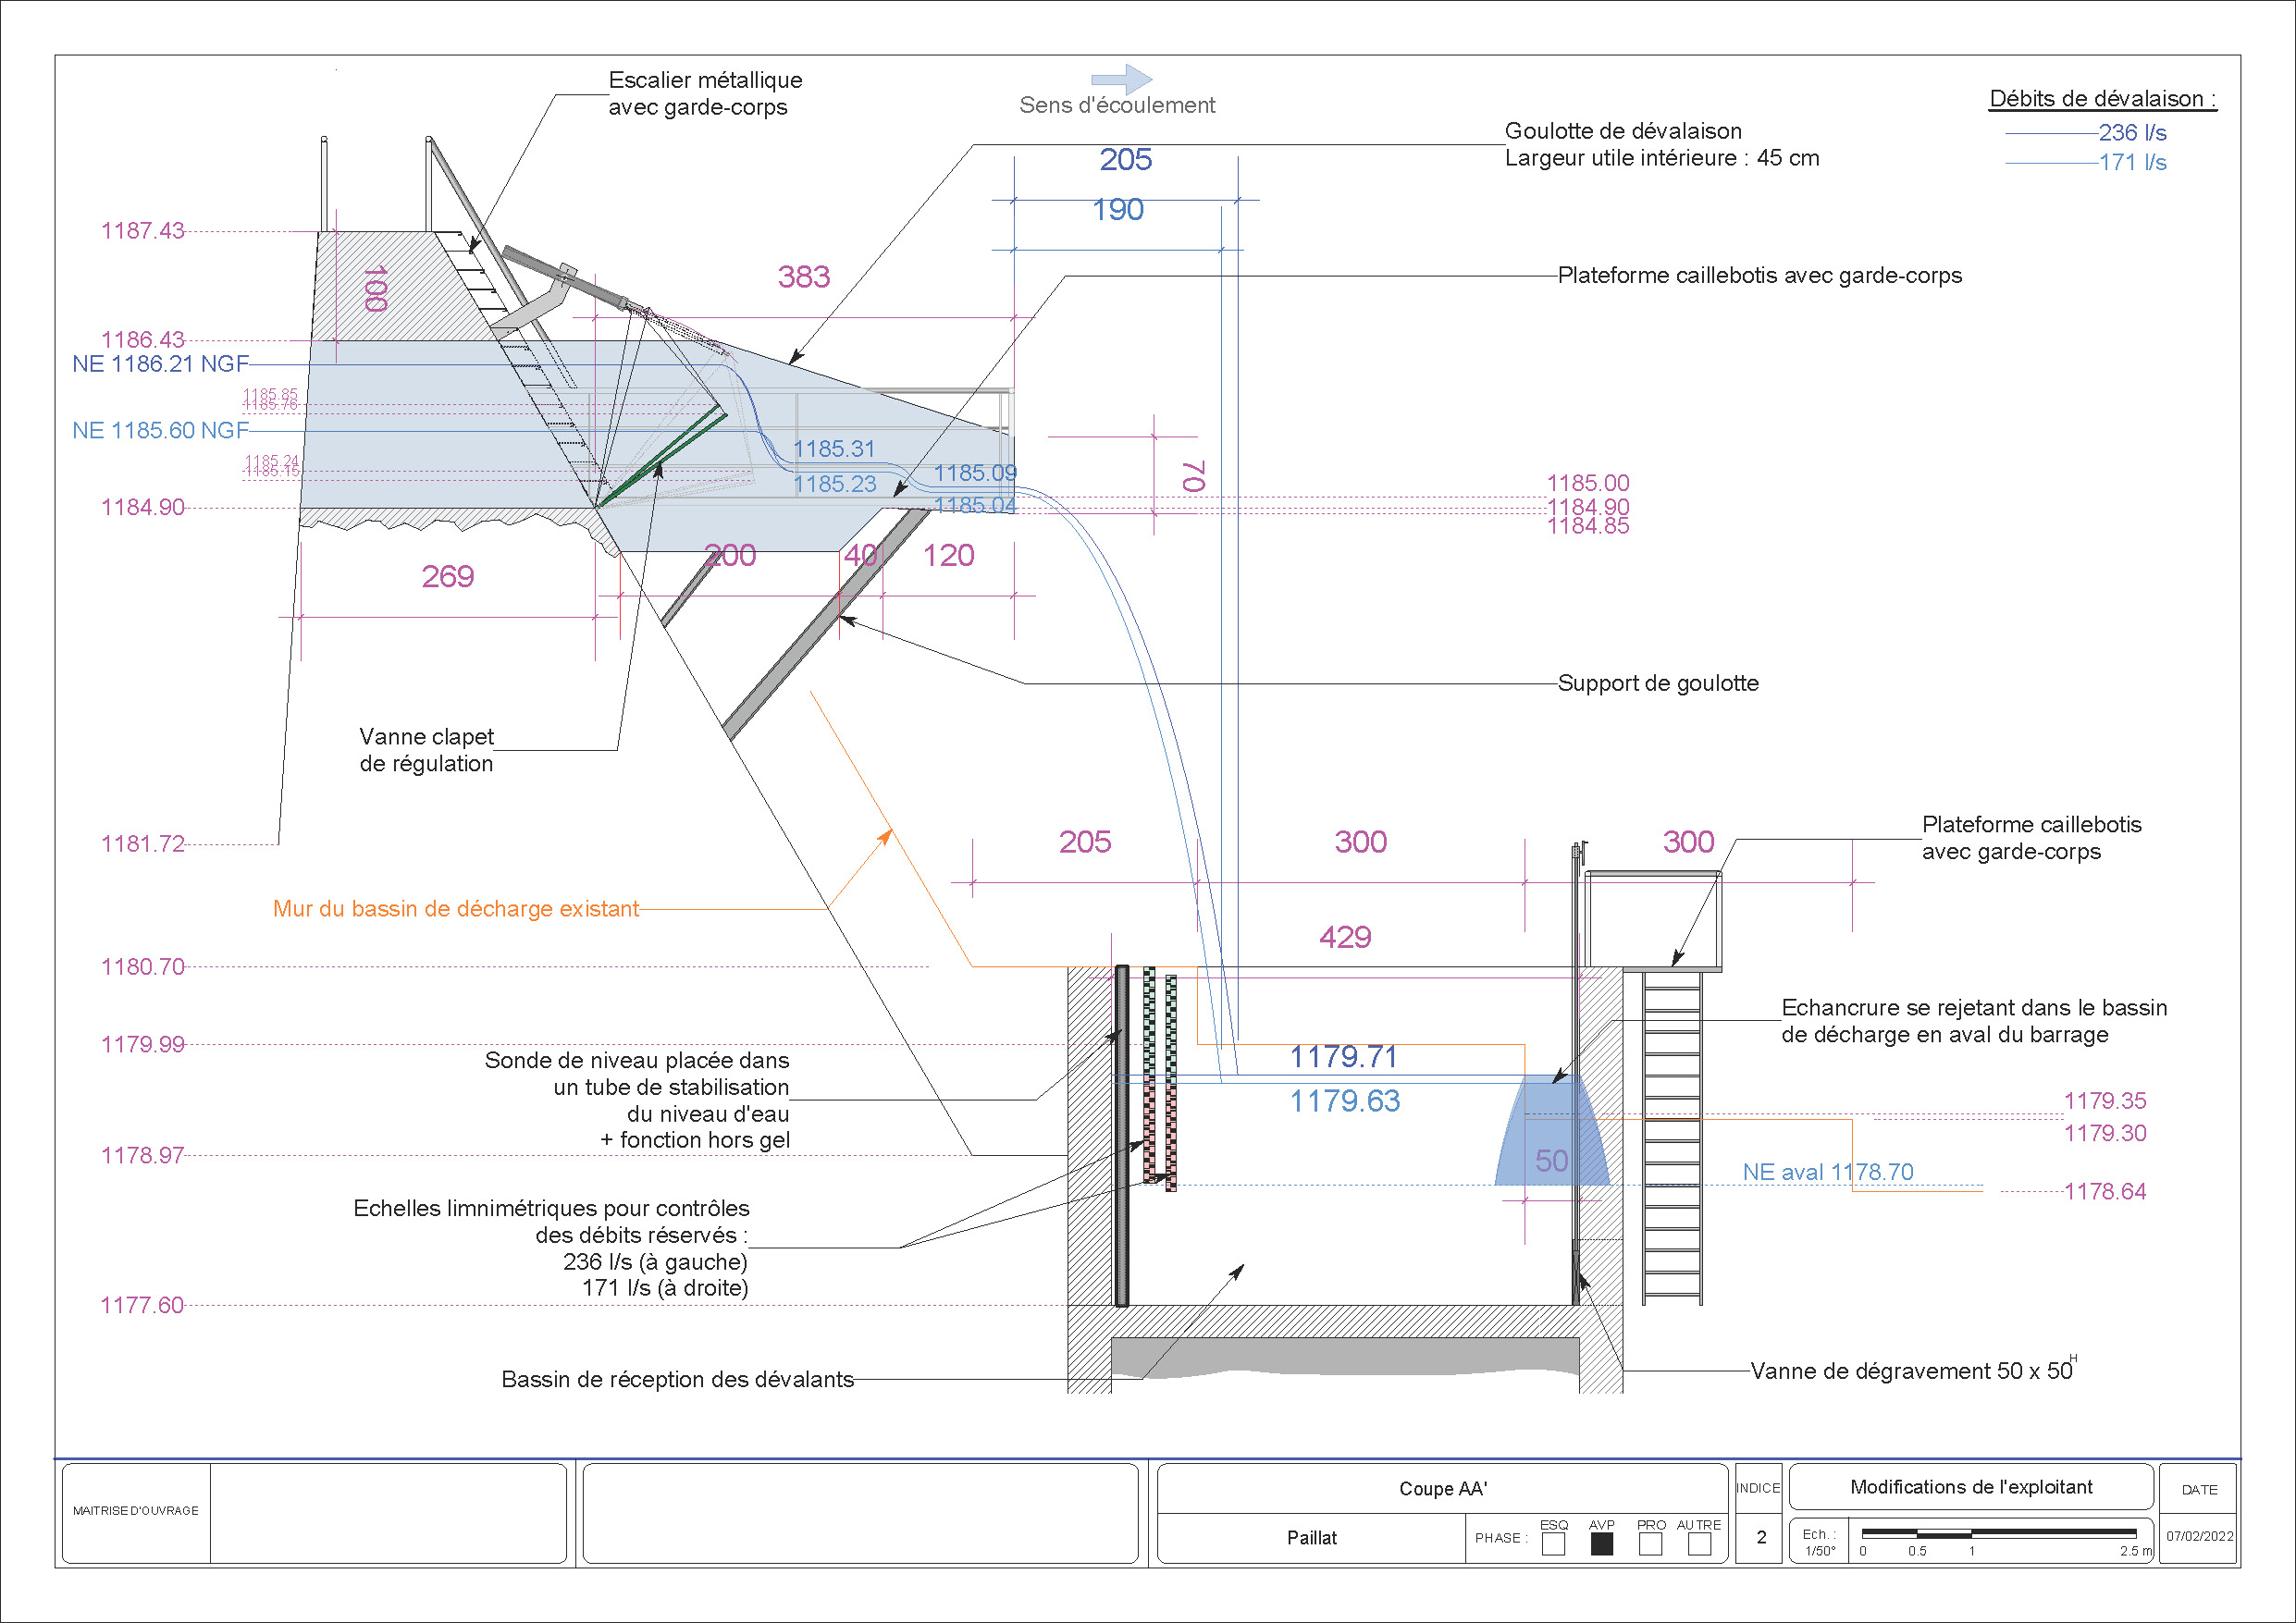The height and width of the screenshot is (1623, 2296).
Task: Click the date 07/02/2022 field
Action: point(2199,1536)
